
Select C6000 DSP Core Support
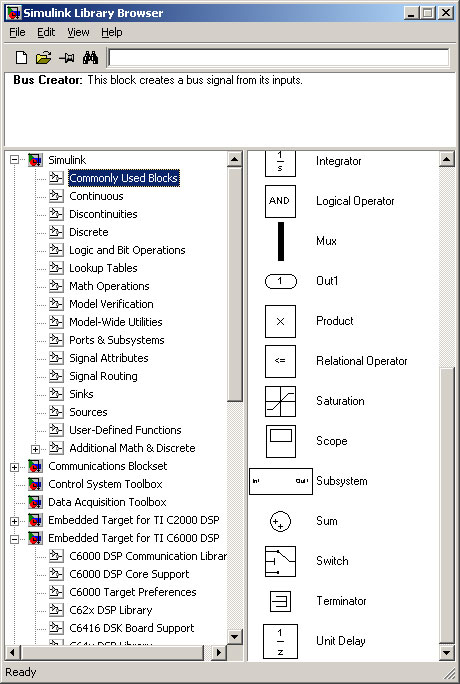(129, 574)
